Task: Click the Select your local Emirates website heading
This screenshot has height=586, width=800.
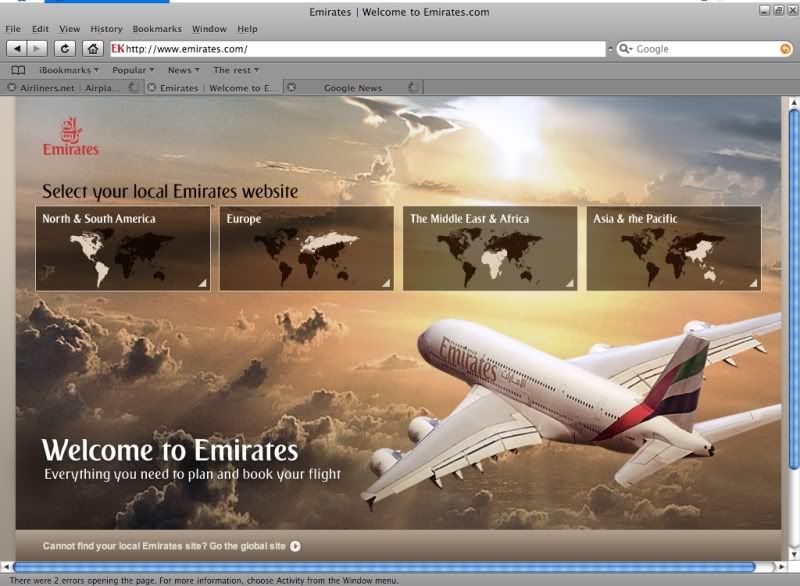Action: pyautogui.click(x=170, y=191)
